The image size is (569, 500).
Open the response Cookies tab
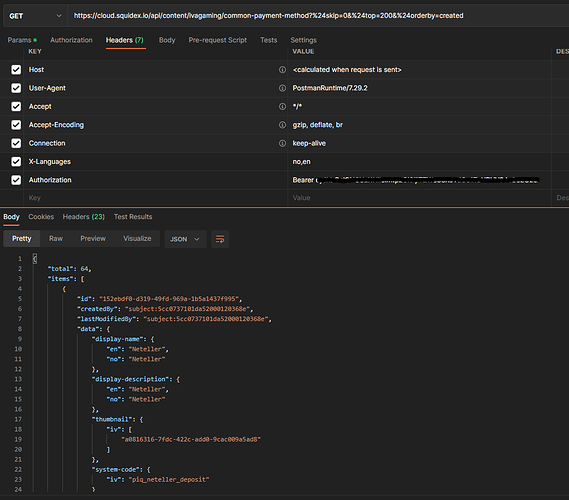(41, 217)
